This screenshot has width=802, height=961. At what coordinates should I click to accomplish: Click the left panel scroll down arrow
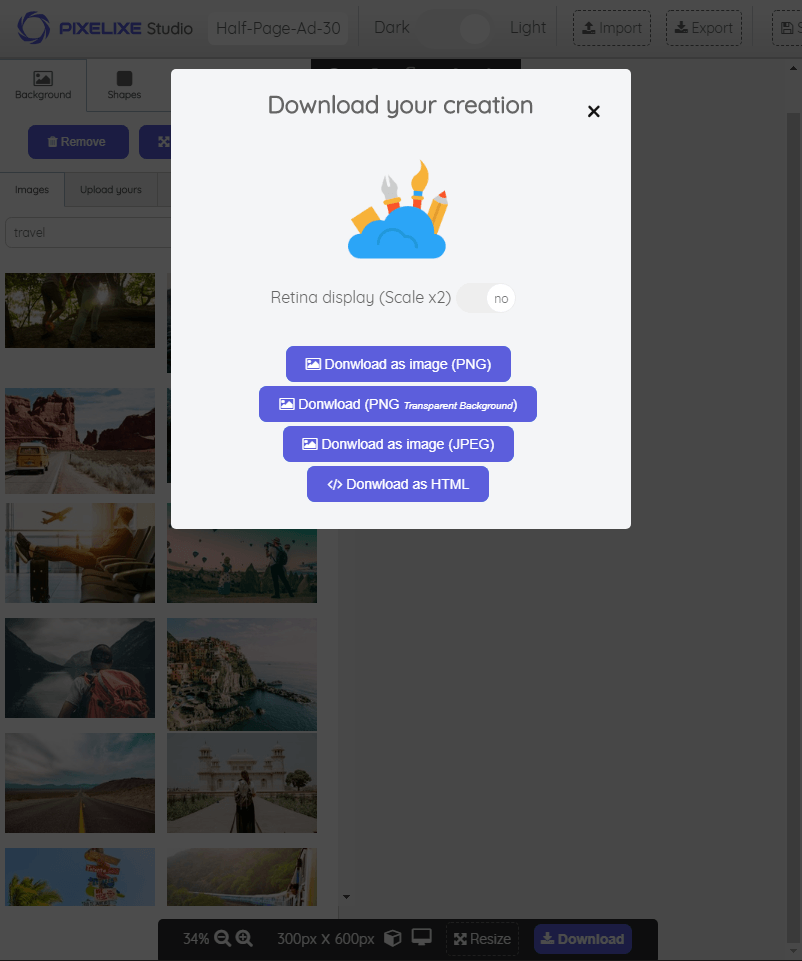[346, 897]
